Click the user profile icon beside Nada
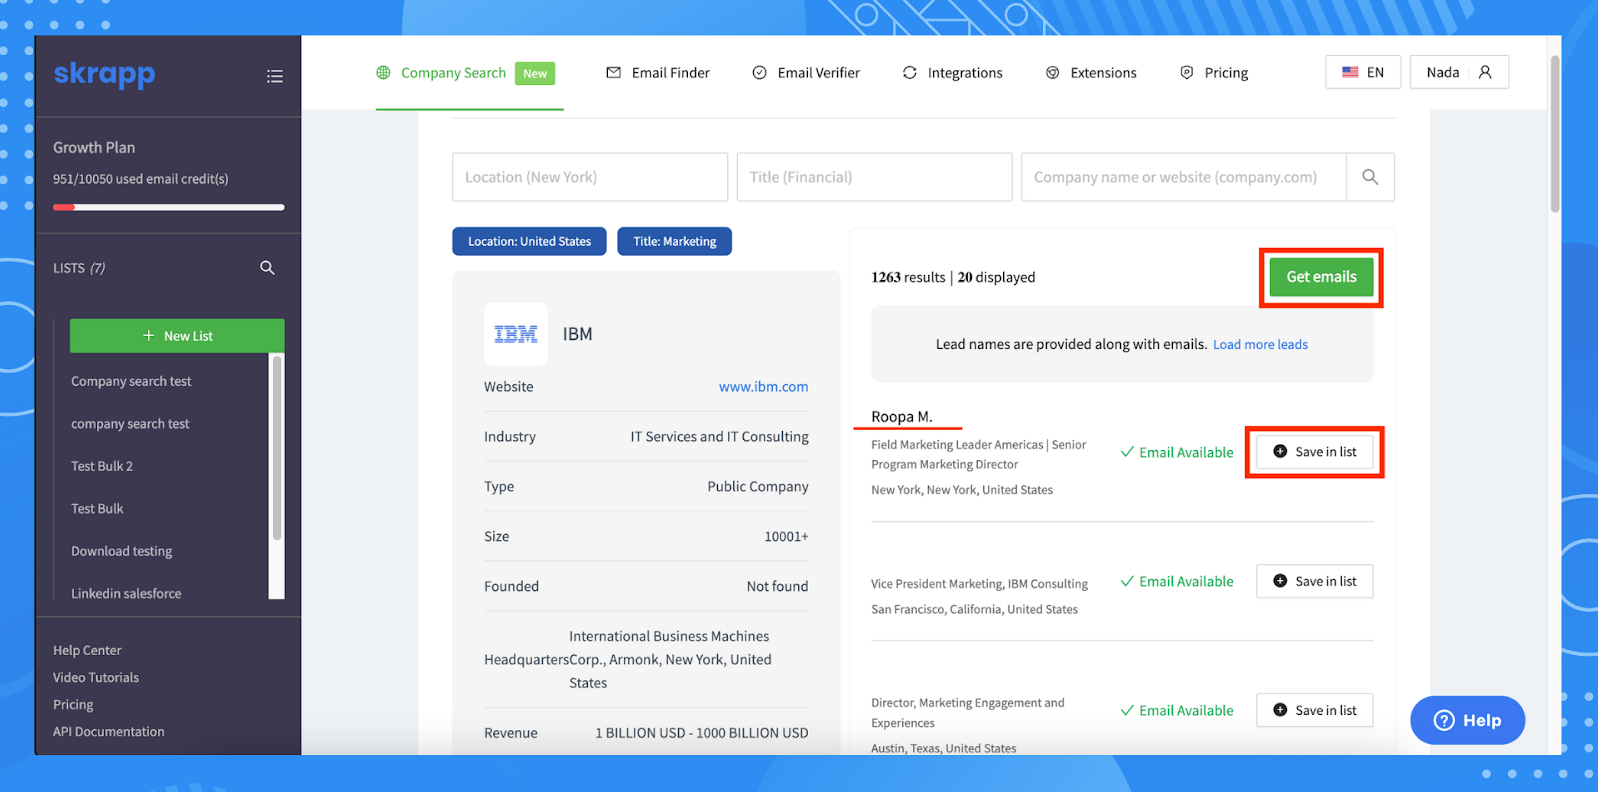 pyautogui.click(x=1485, y=72)
